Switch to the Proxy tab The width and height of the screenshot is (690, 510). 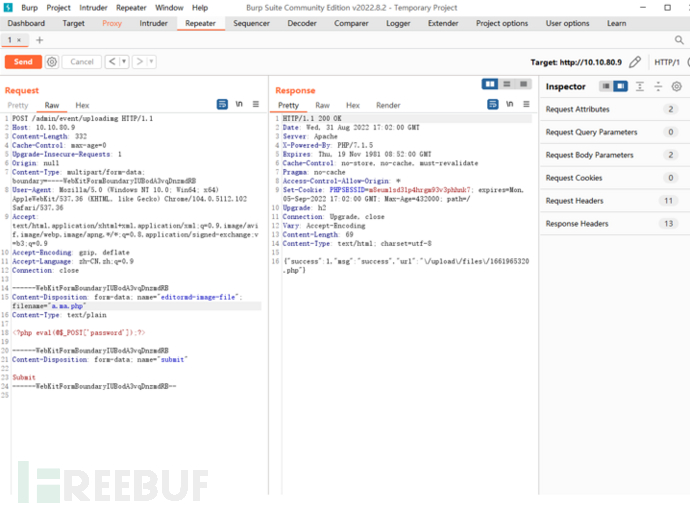tap(112, 23)
